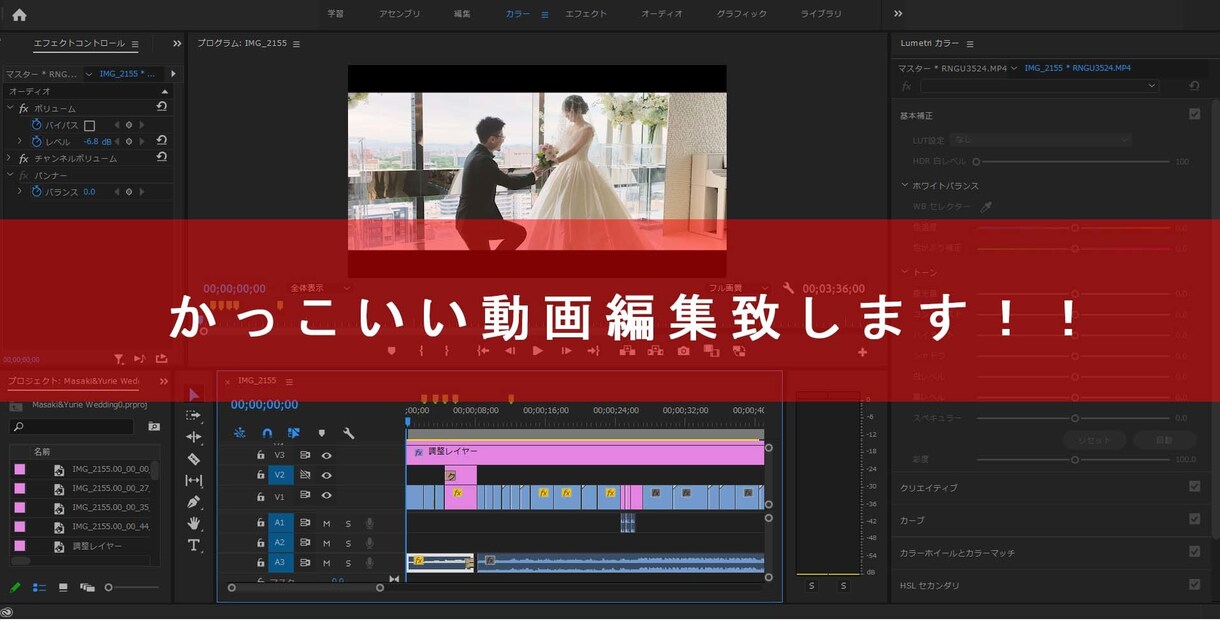Switch to the 編集 workspace
This screenshot has width=1220, height=621.
pos(462,14)
